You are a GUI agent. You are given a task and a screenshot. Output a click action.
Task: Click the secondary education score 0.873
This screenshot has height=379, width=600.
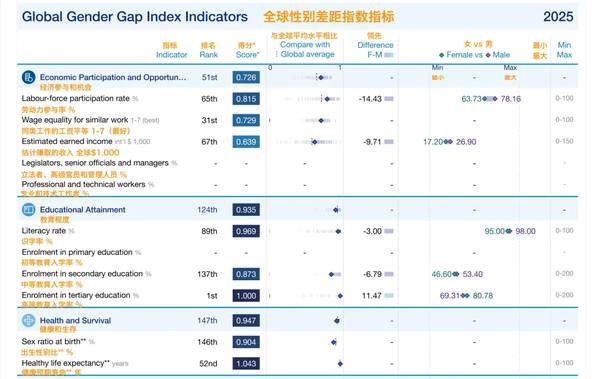pyautogui.click(x=246, y=274)
